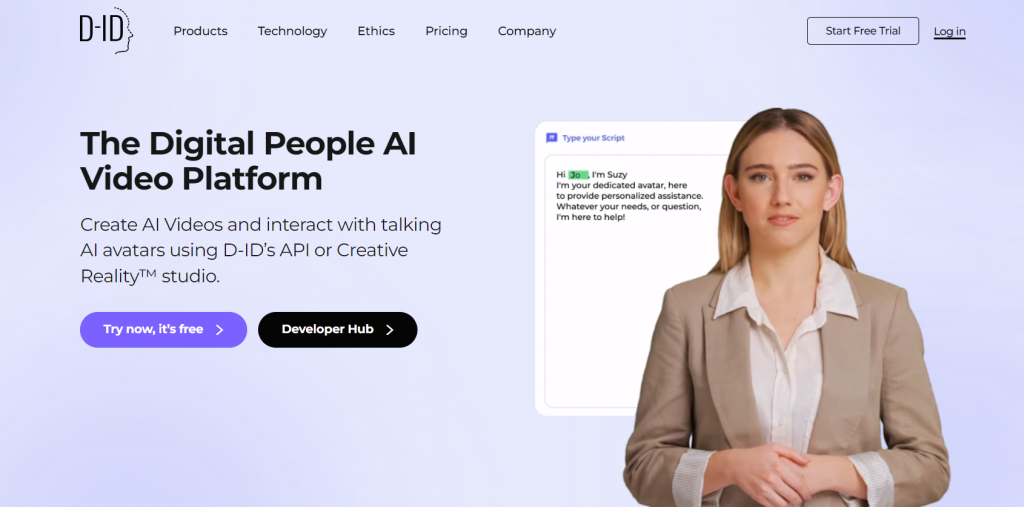Viewport: 1024px width, 507px height.
Task: Click the arrow on Try now button
Action: click(219, 330)
